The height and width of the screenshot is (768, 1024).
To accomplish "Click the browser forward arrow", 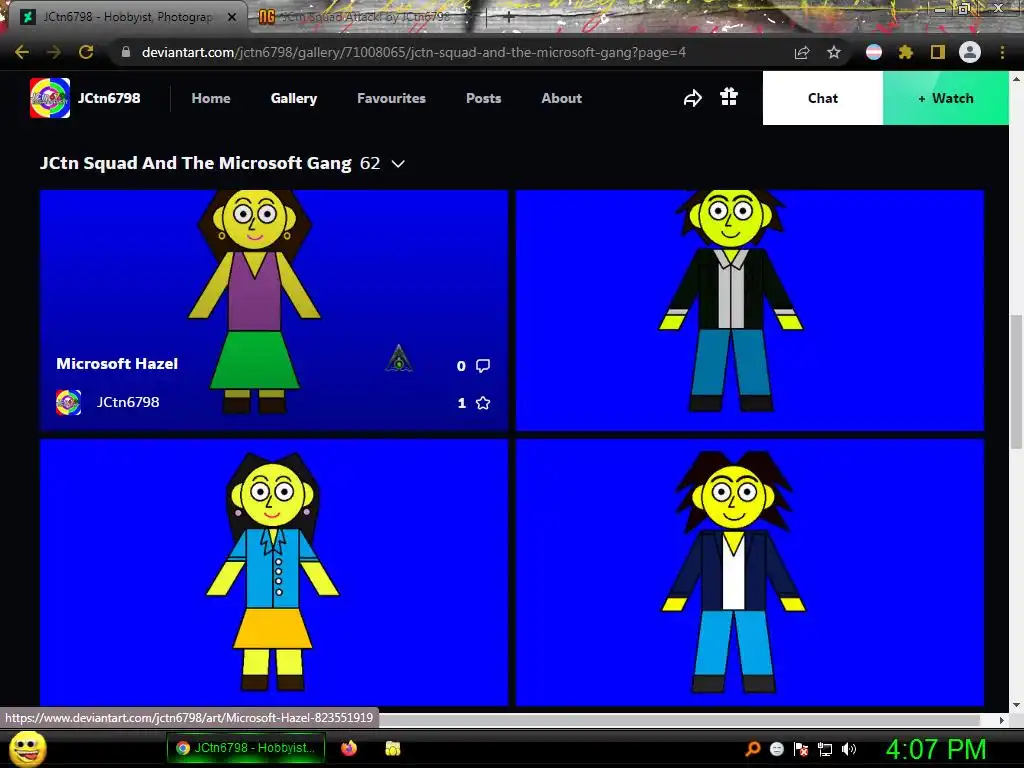I will click(54, 52).
